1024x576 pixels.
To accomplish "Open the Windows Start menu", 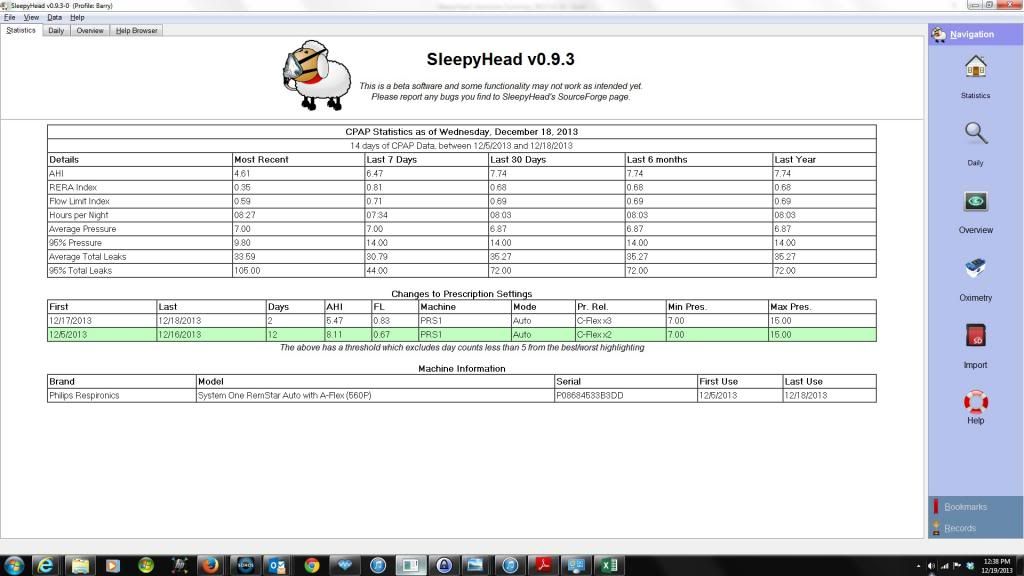I will tap(14, 565).
